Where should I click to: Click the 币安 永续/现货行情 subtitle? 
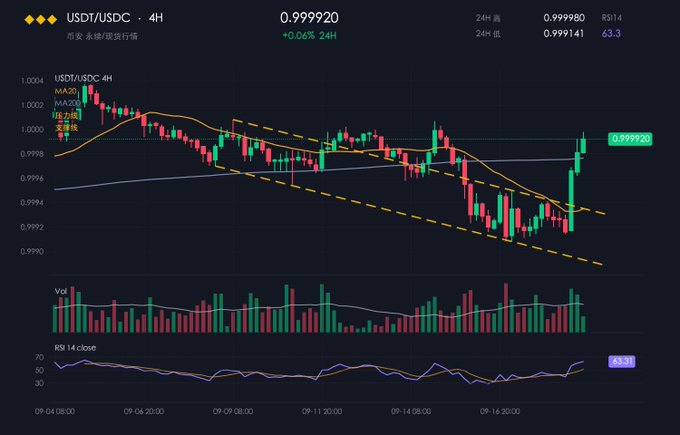(102, 36)
